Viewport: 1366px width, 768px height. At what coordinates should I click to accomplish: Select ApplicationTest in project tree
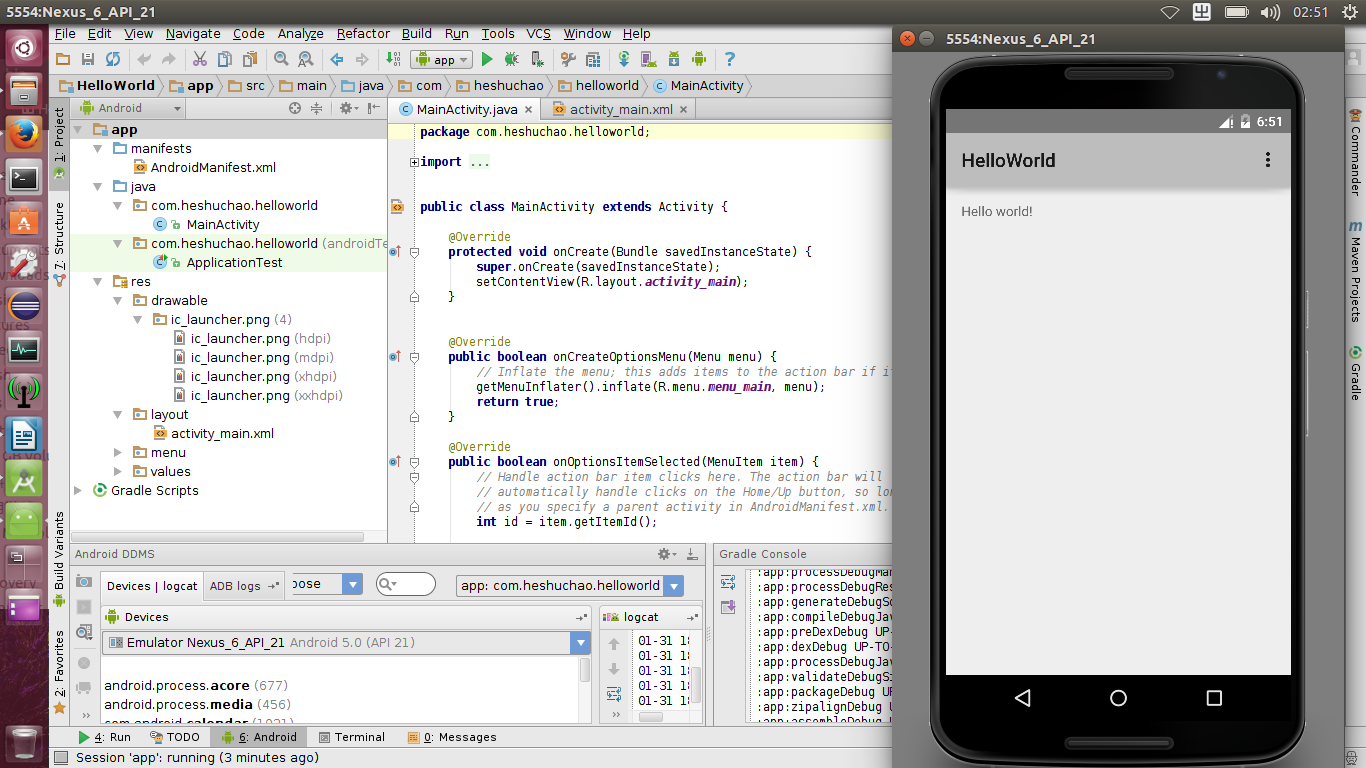click(x=234, y=262)
